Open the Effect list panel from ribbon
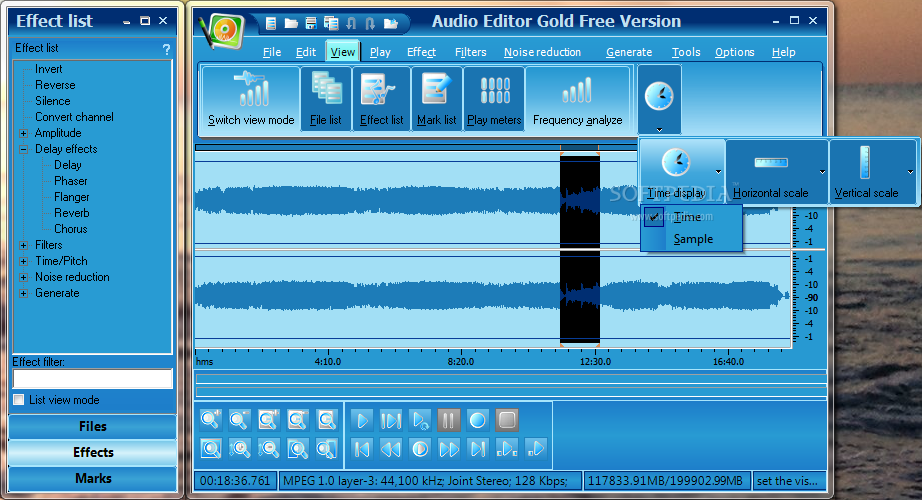Viewport: 922px width, 500px height. pos(381,98)
